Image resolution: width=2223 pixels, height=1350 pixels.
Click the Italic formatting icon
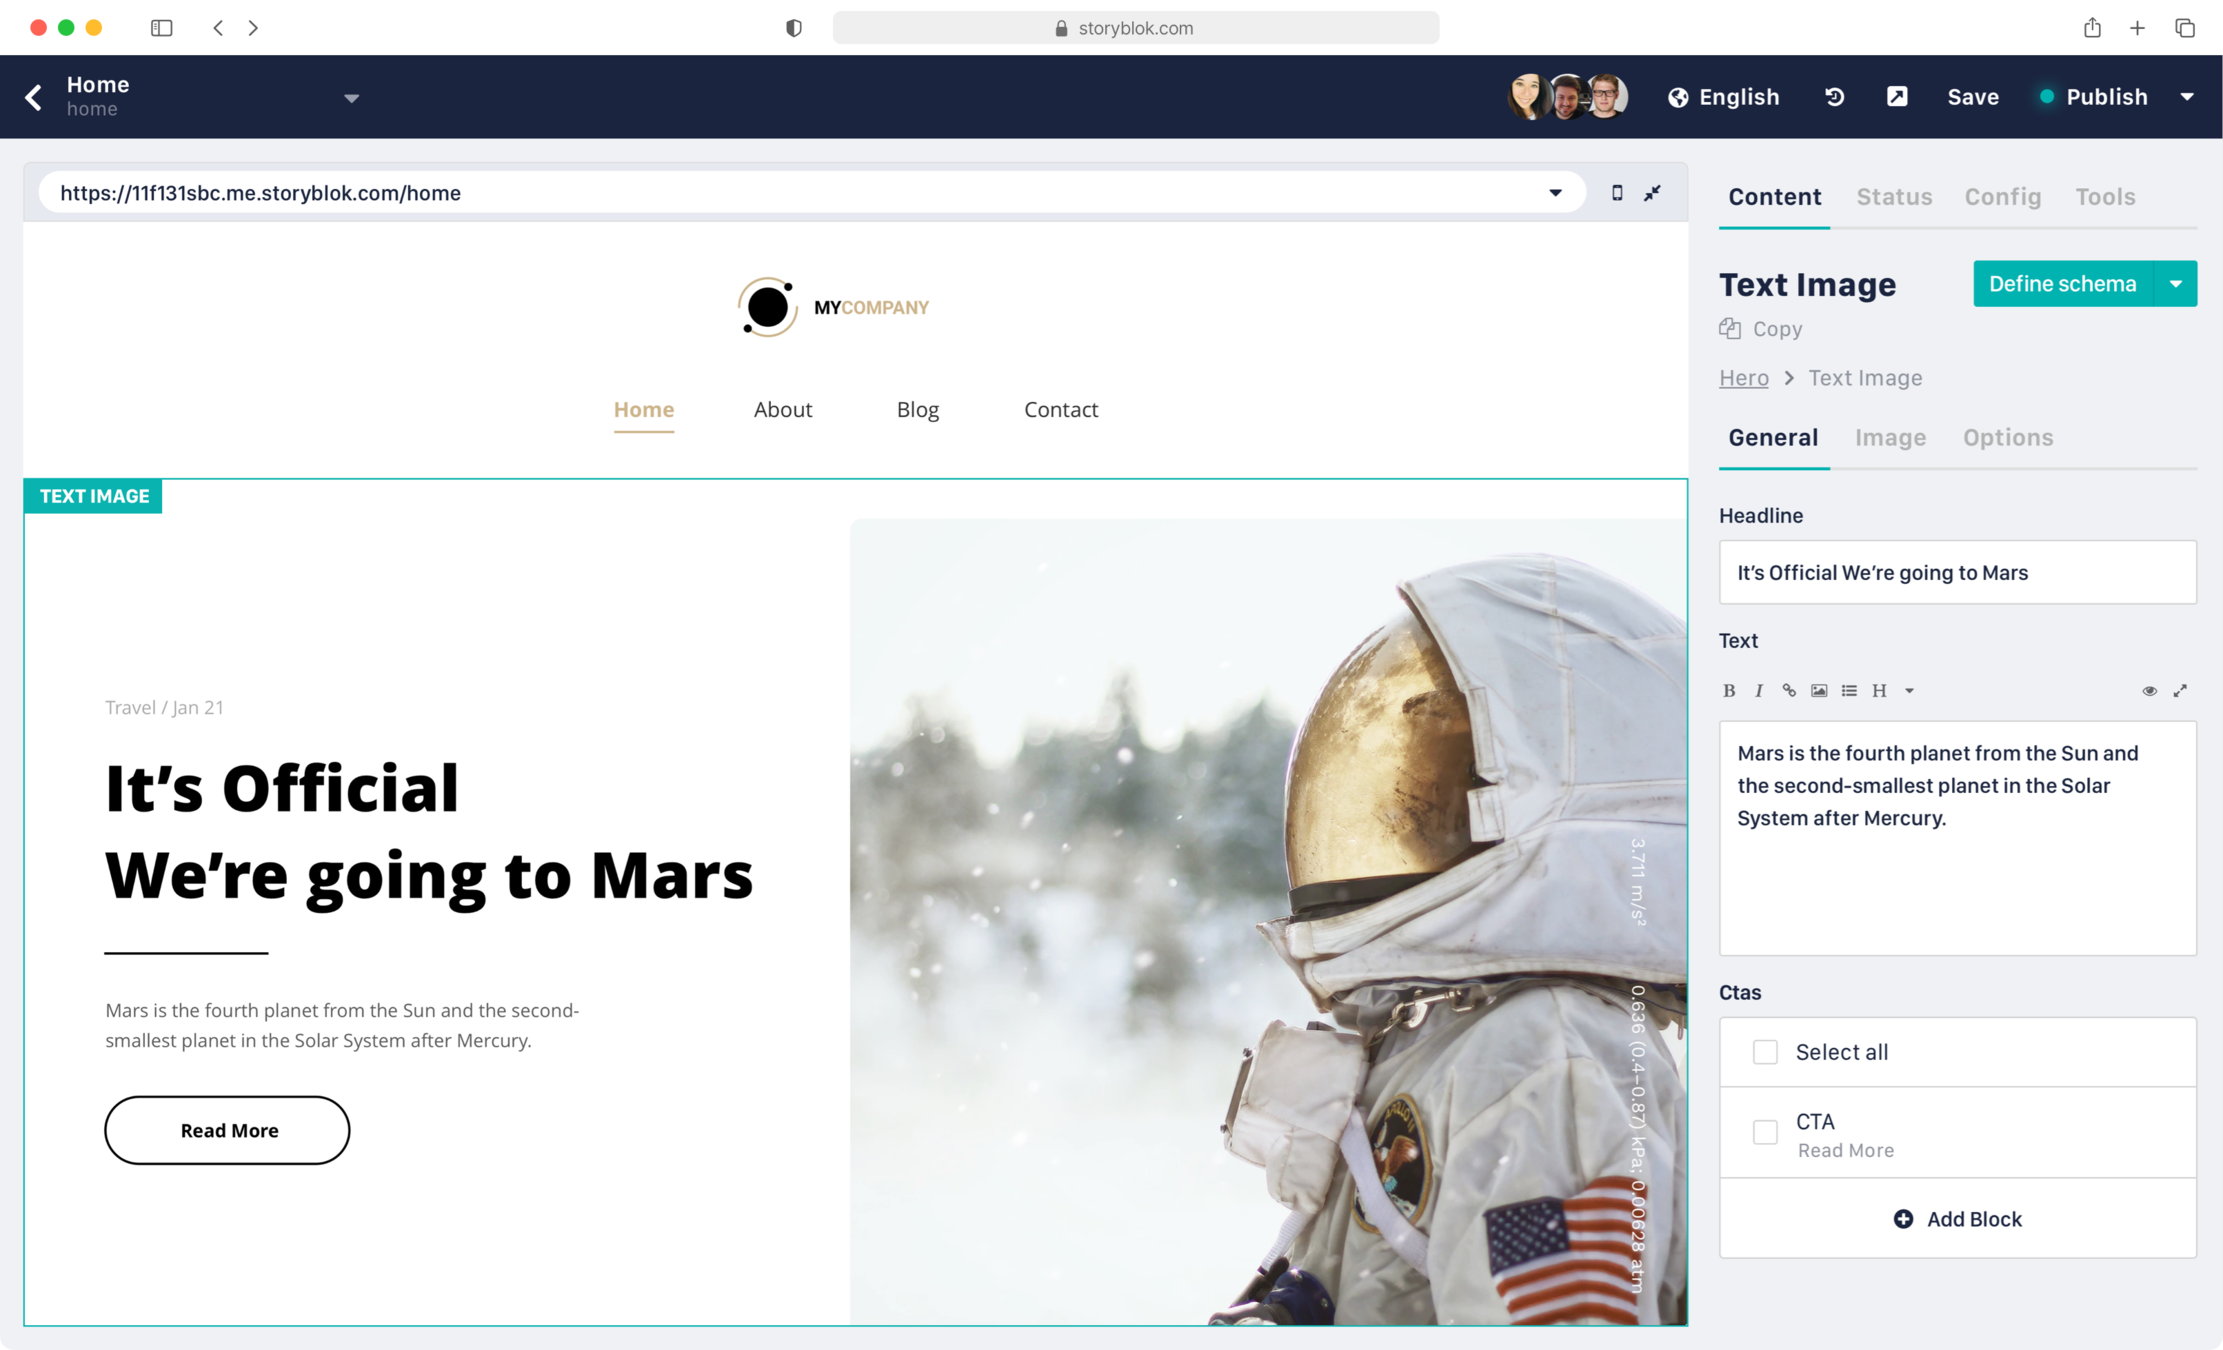[1759, 691]
